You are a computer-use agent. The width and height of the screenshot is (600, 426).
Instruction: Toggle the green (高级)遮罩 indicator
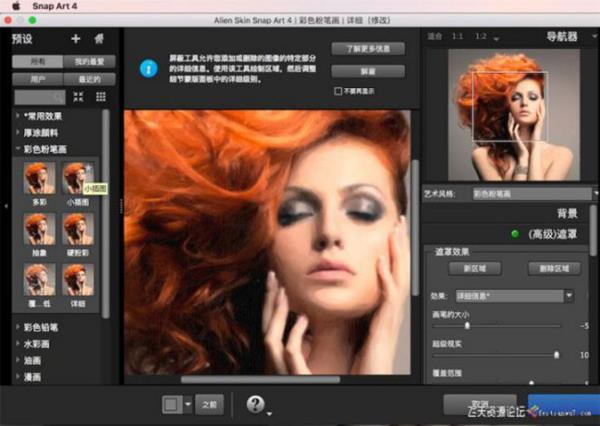(x=514, y=235)
